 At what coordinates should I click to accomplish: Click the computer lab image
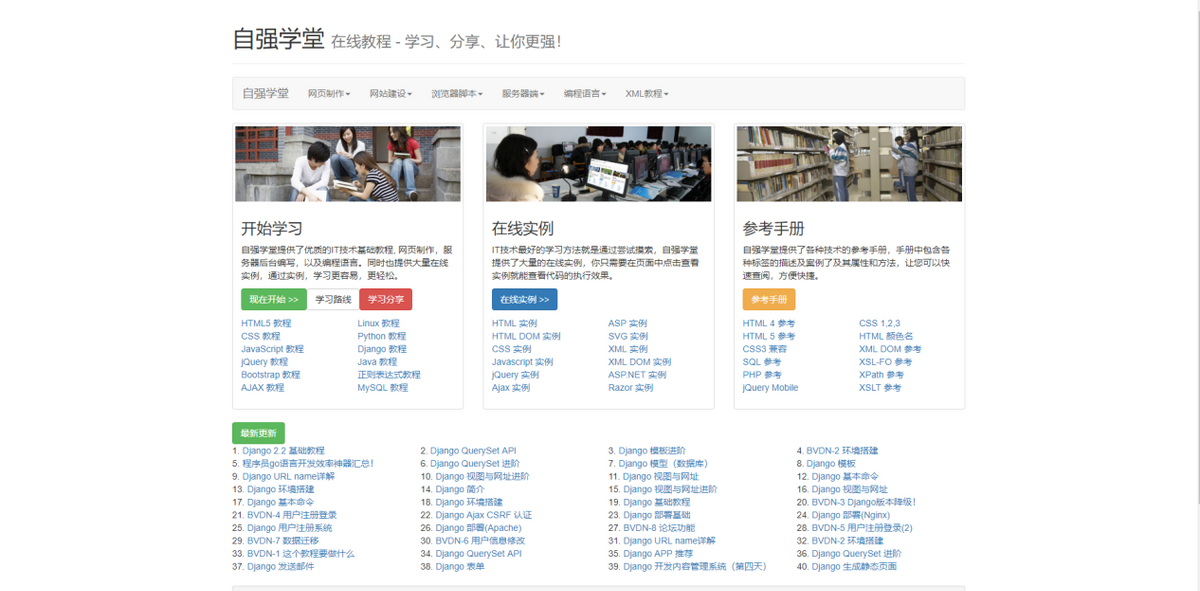pos(599,164)
